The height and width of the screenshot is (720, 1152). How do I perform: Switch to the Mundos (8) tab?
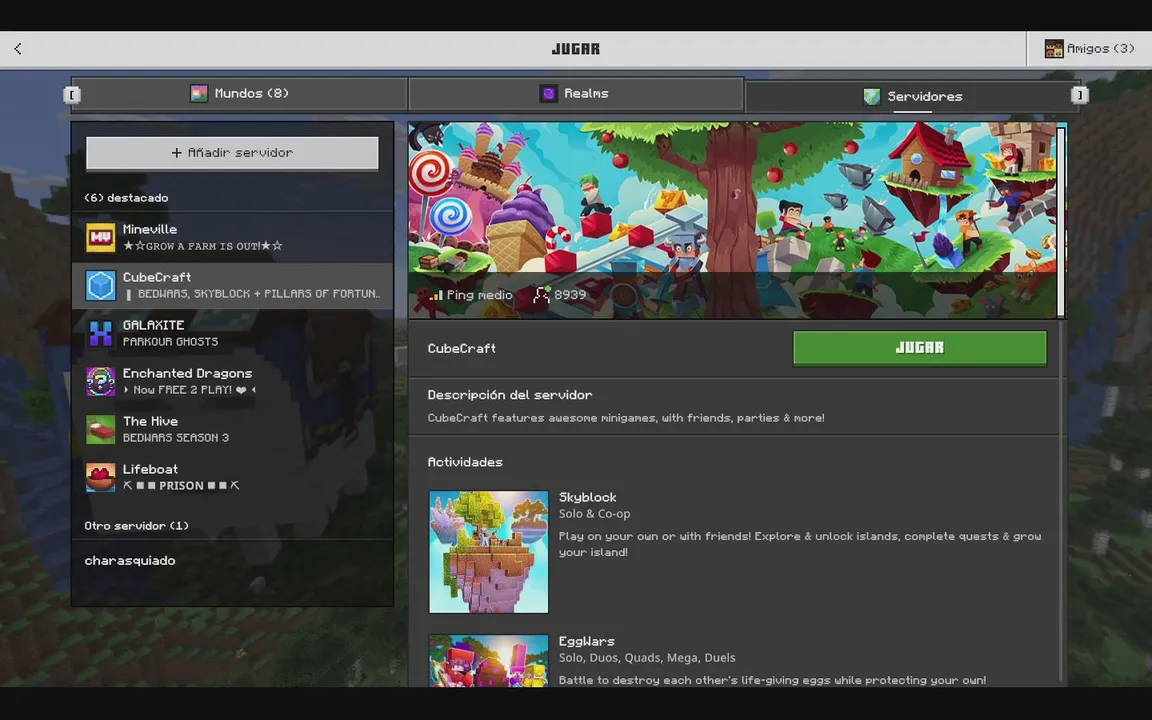pos(240,93)
